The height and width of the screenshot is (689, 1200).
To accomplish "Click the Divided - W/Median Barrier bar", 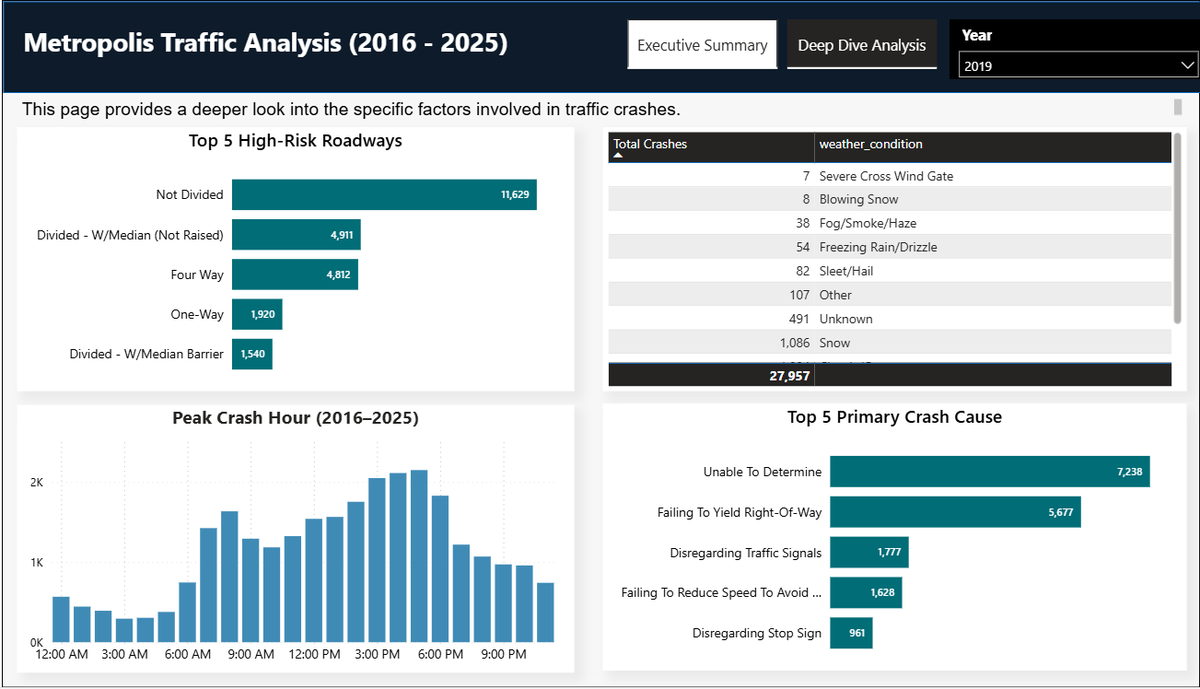I will click(251, 353).
